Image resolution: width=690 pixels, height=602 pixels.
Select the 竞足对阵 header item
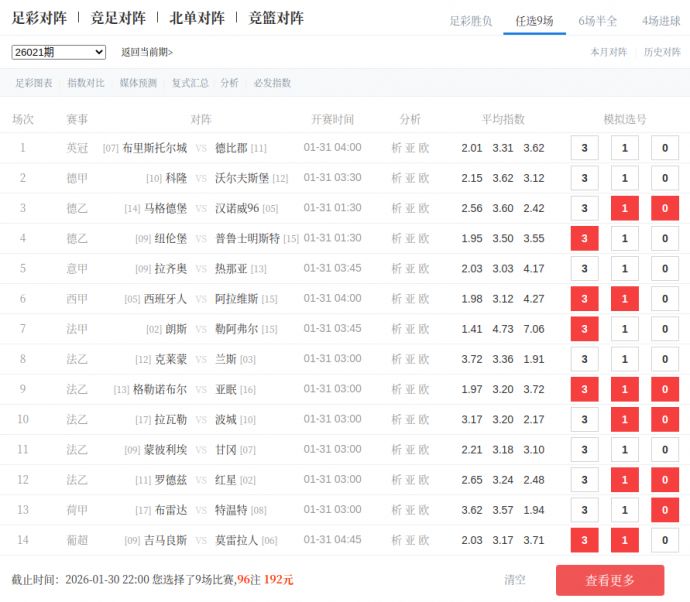coord(119,18)
